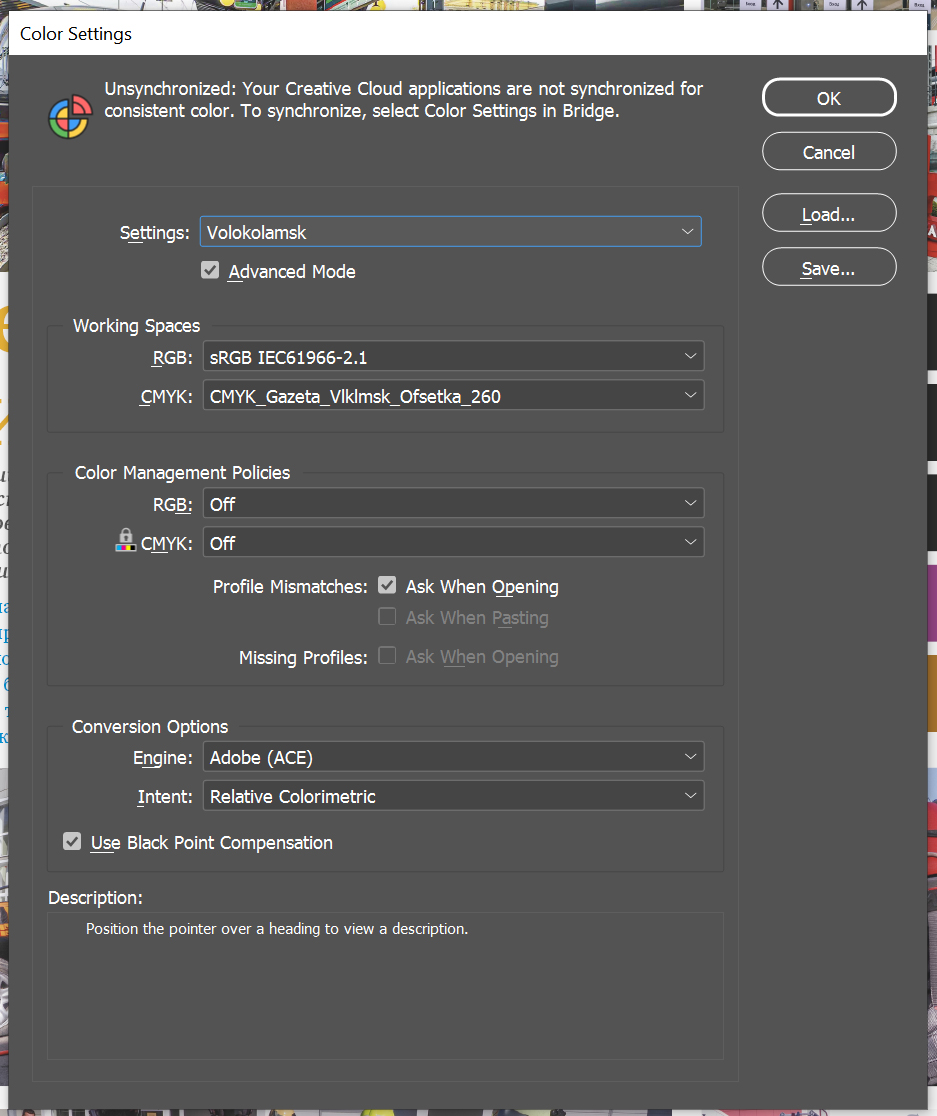Click the OK button
Image resolution: width=937 pixels, height=1116 pixels.
click(x=829, y=98)
